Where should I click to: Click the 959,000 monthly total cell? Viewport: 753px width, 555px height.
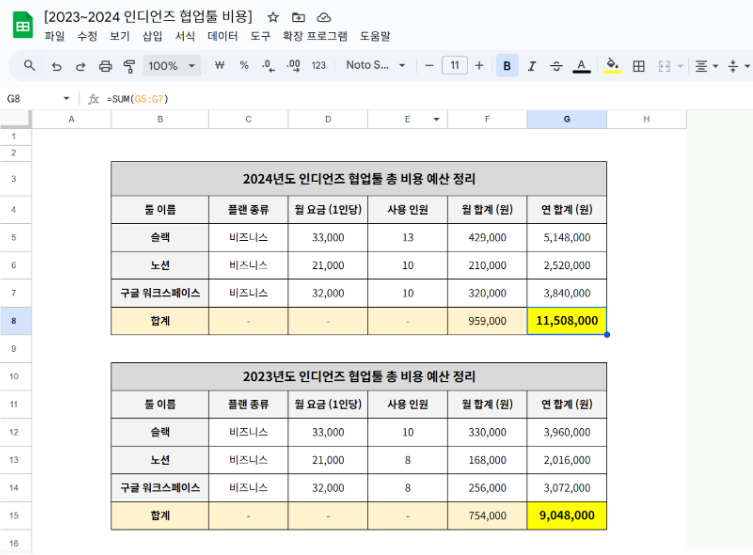click(487, 321)
